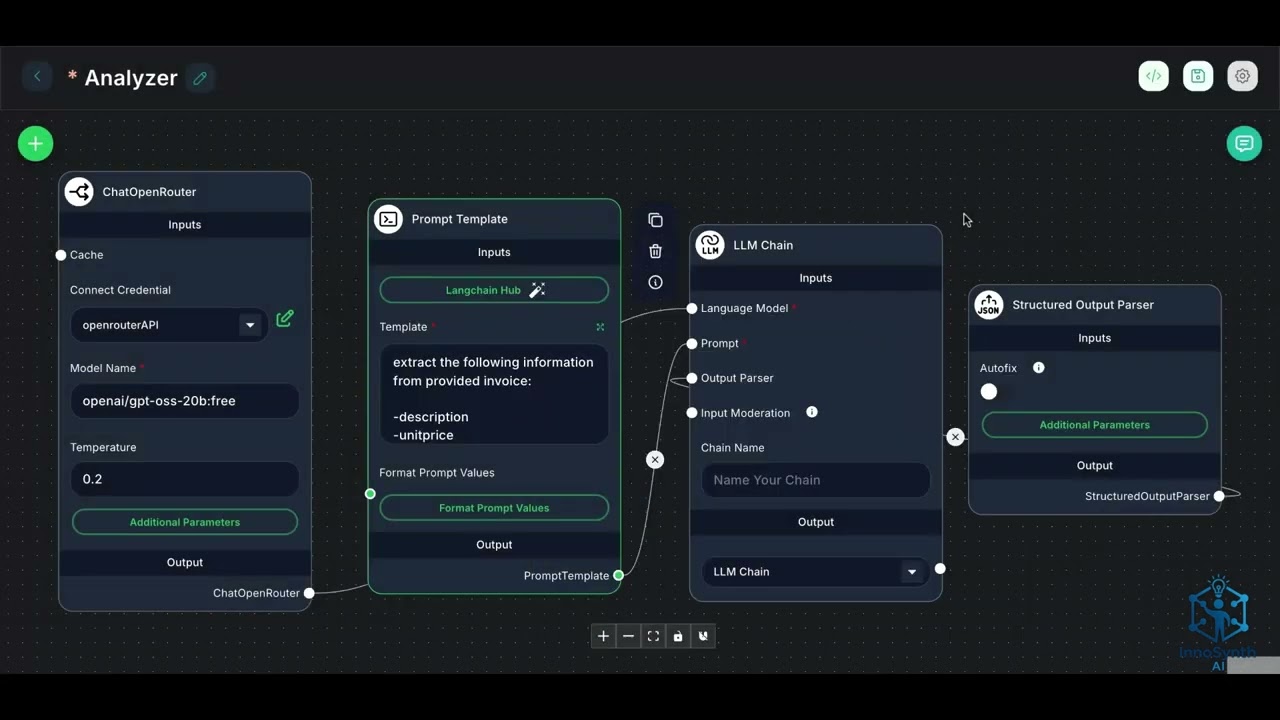This screenshot has height=720, width=1280.
Task: Zoom out on canvas minus control
Action: pos(628,636)
